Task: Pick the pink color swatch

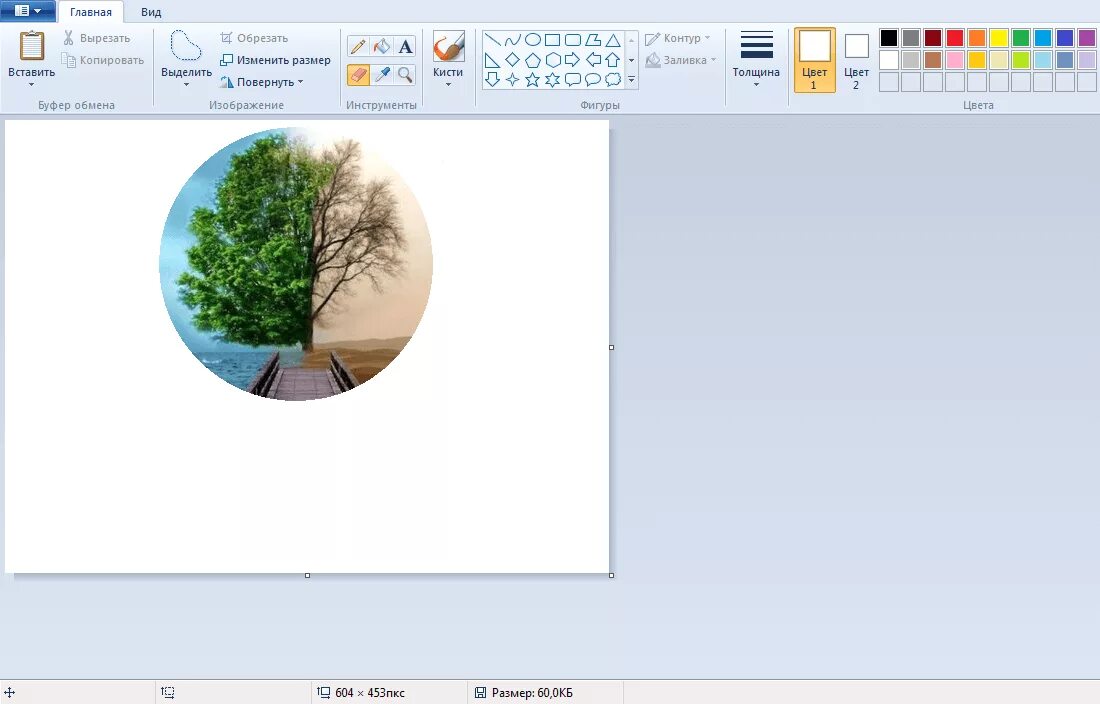Action: 955,60
